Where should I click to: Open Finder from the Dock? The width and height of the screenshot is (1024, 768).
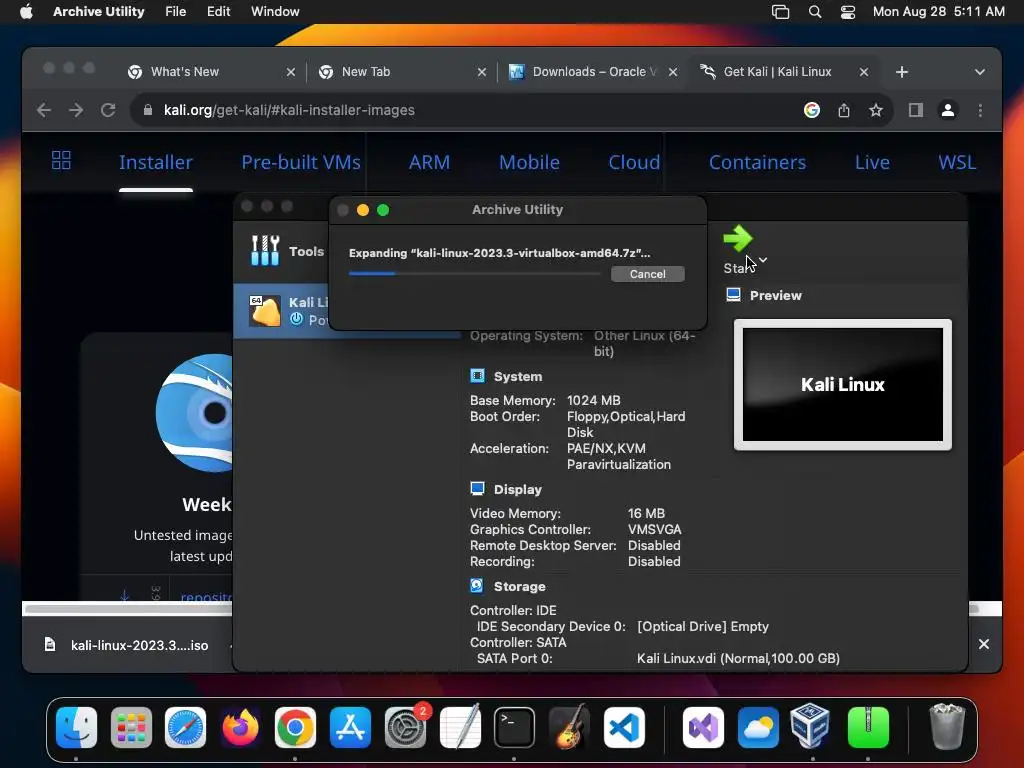(76, 727)
